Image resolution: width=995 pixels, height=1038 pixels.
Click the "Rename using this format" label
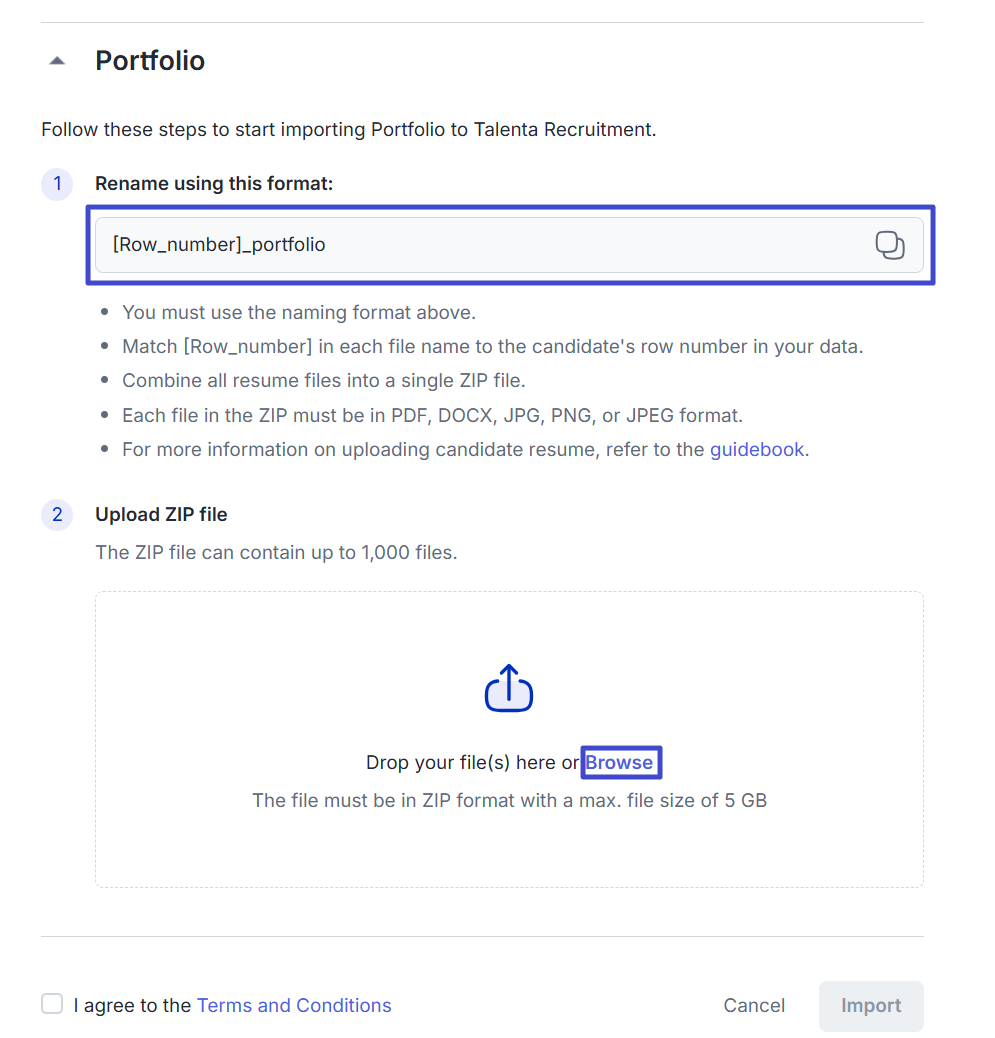pos(214,184)
